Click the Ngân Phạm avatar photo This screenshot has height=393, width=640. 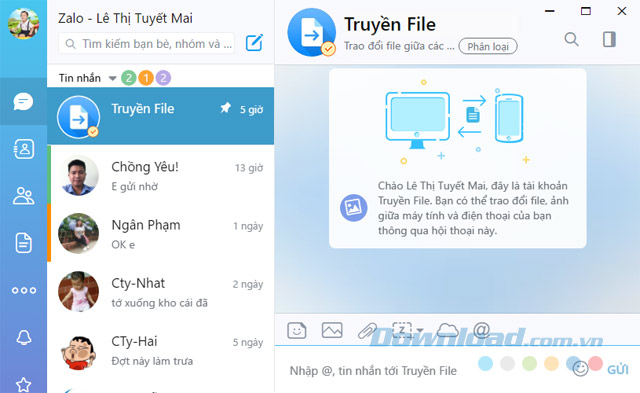78,233
